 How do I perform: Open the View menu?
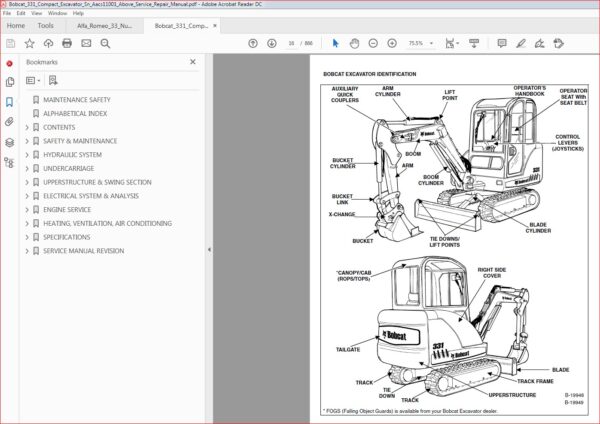(x=36, y=13)
